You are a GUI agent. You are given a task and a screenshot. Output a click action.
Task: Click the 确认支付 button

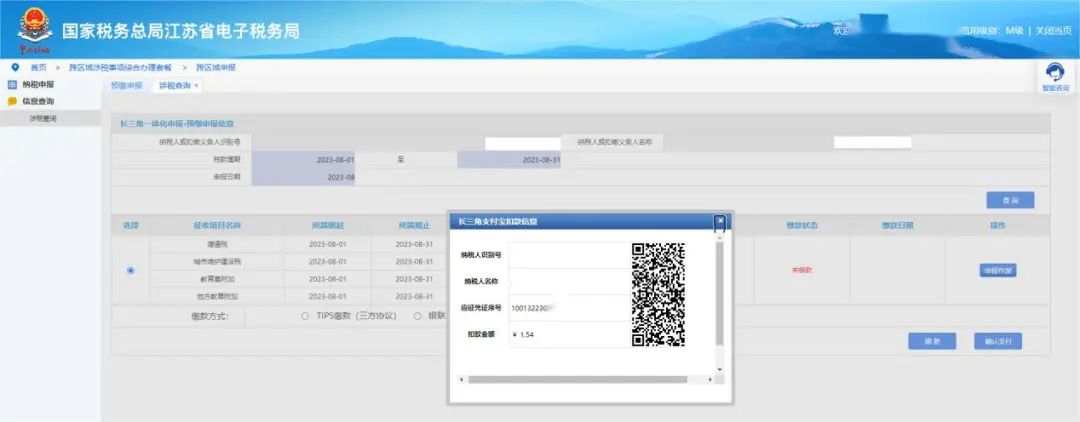(x=997, y=341)
